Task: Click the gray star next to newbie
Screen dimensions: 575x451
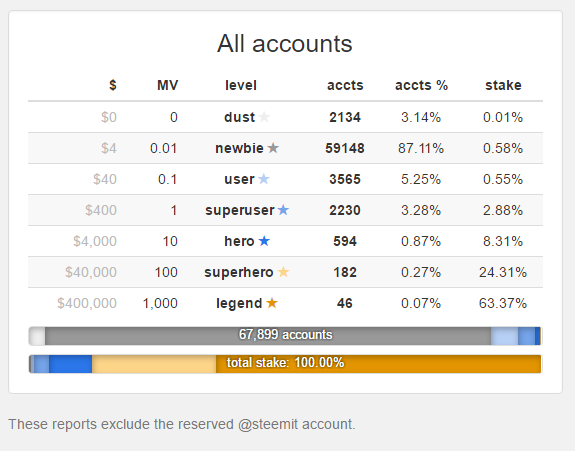Action: (x=273, y=148)
